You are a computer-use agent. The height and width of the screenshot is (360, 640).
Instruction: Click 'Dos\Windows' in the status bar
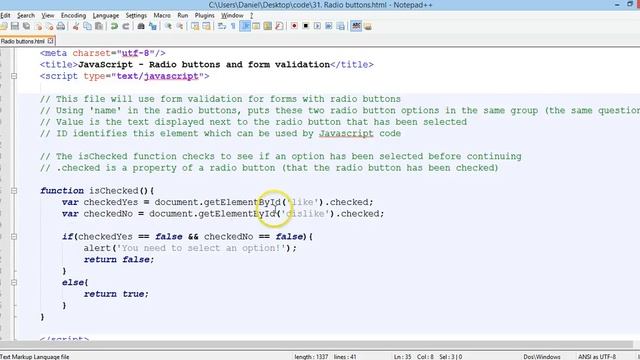[542, 357]
